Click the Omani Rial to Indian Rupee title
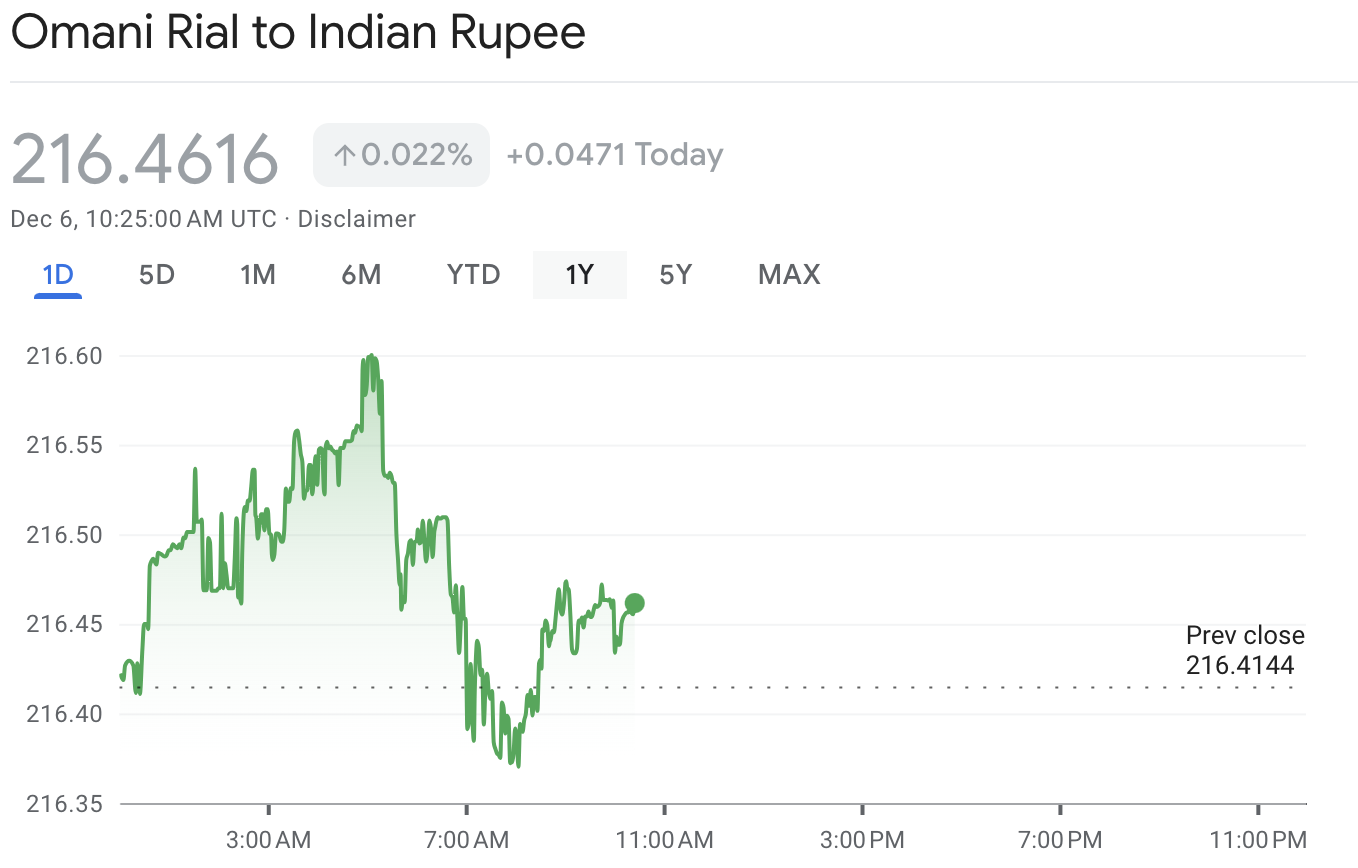Image resolution: width=1358 pixels, height=868 pixels. tap(298, 34)
